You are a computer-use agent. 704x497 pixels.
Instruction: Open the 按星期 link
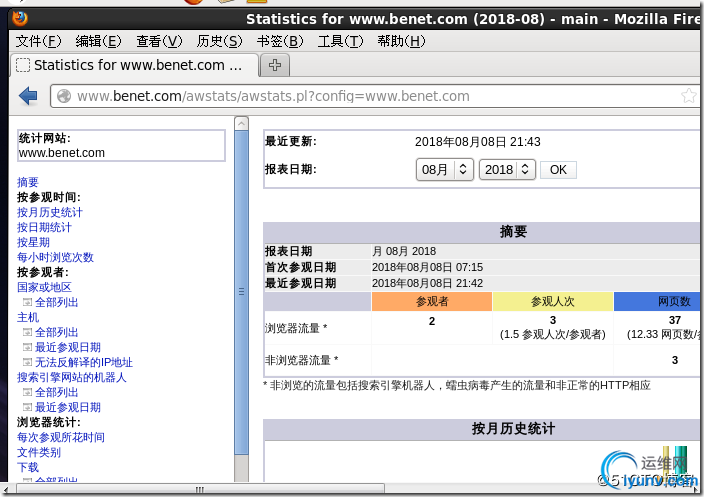(33, 242)
